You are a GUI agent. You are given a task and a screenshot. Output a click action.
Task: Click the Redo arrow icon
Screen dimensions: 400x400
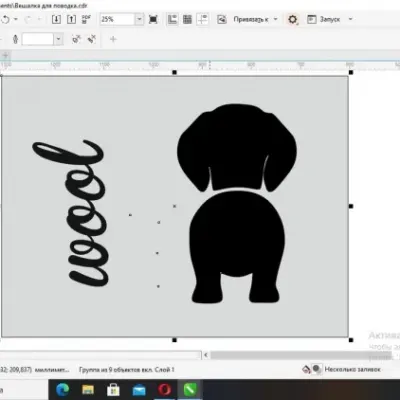coord(28,20)
